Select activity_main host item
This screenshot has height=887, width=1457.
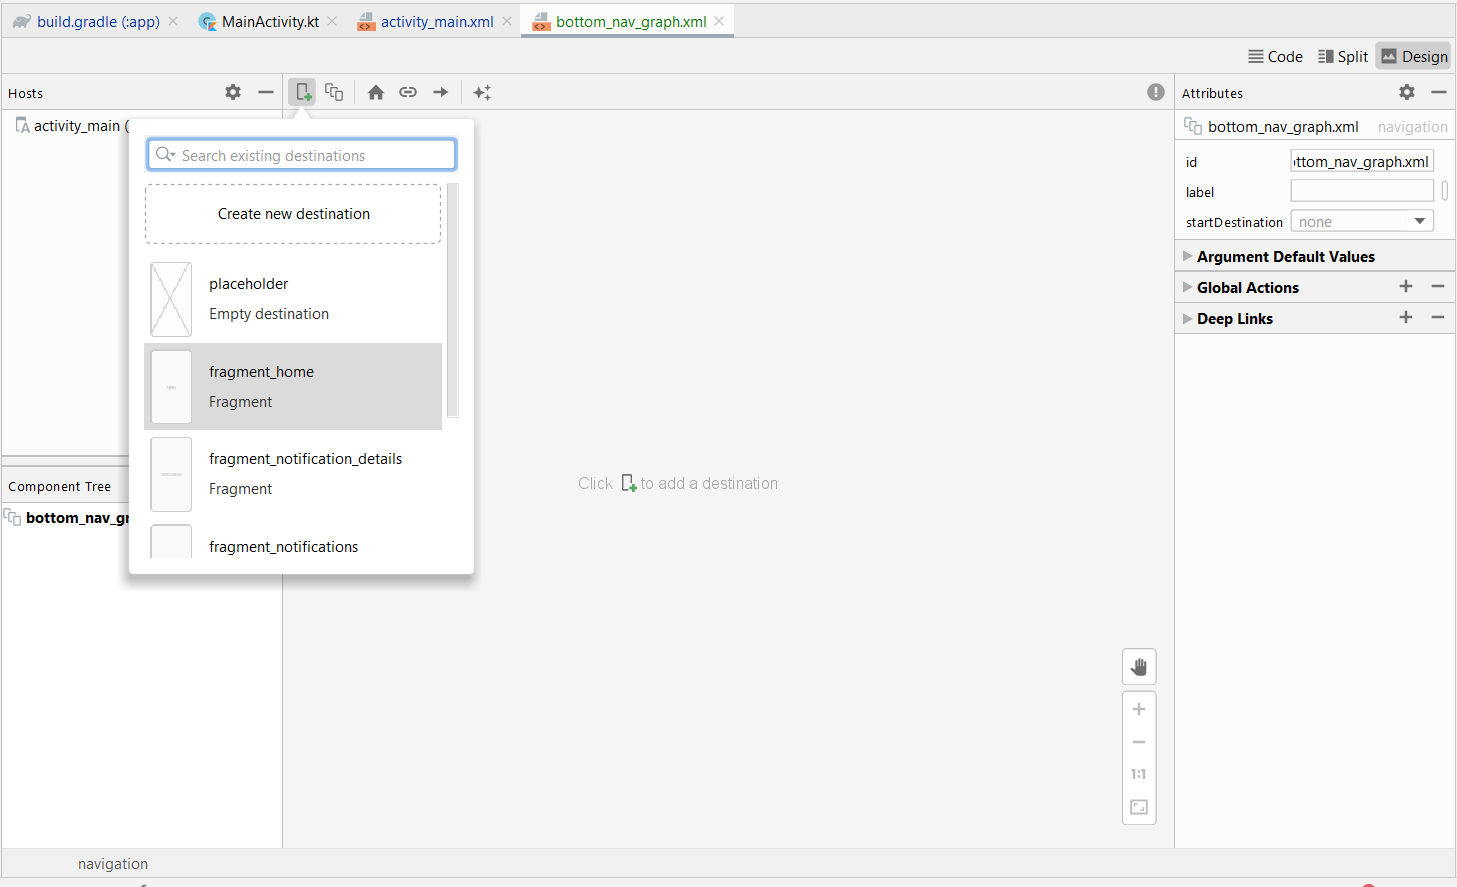pos(71,125)
